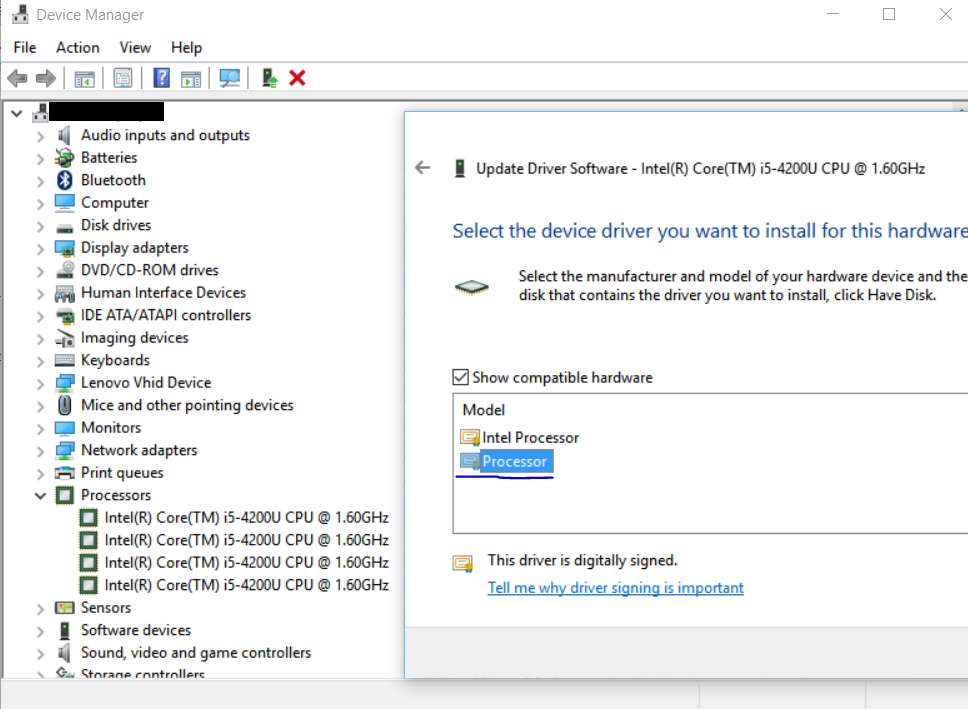Click the Update driver software toolbar icon

click(x=269, y=78)
